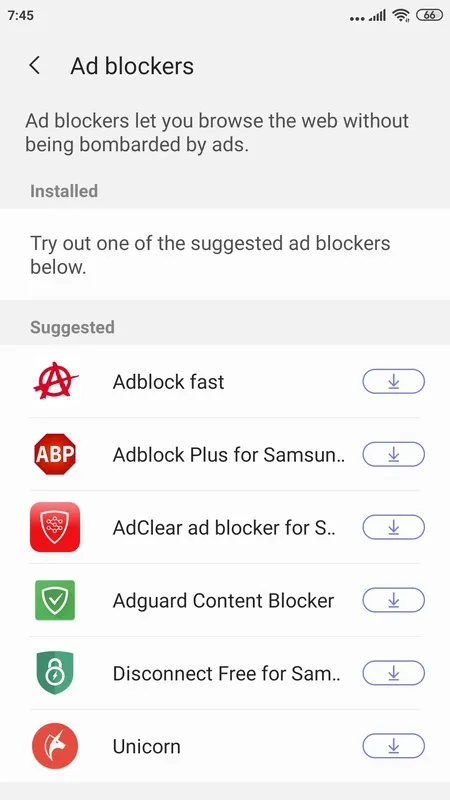450x800 pixels.
Task: Download the Unicorn ad blocker
Action: point(393,746)
